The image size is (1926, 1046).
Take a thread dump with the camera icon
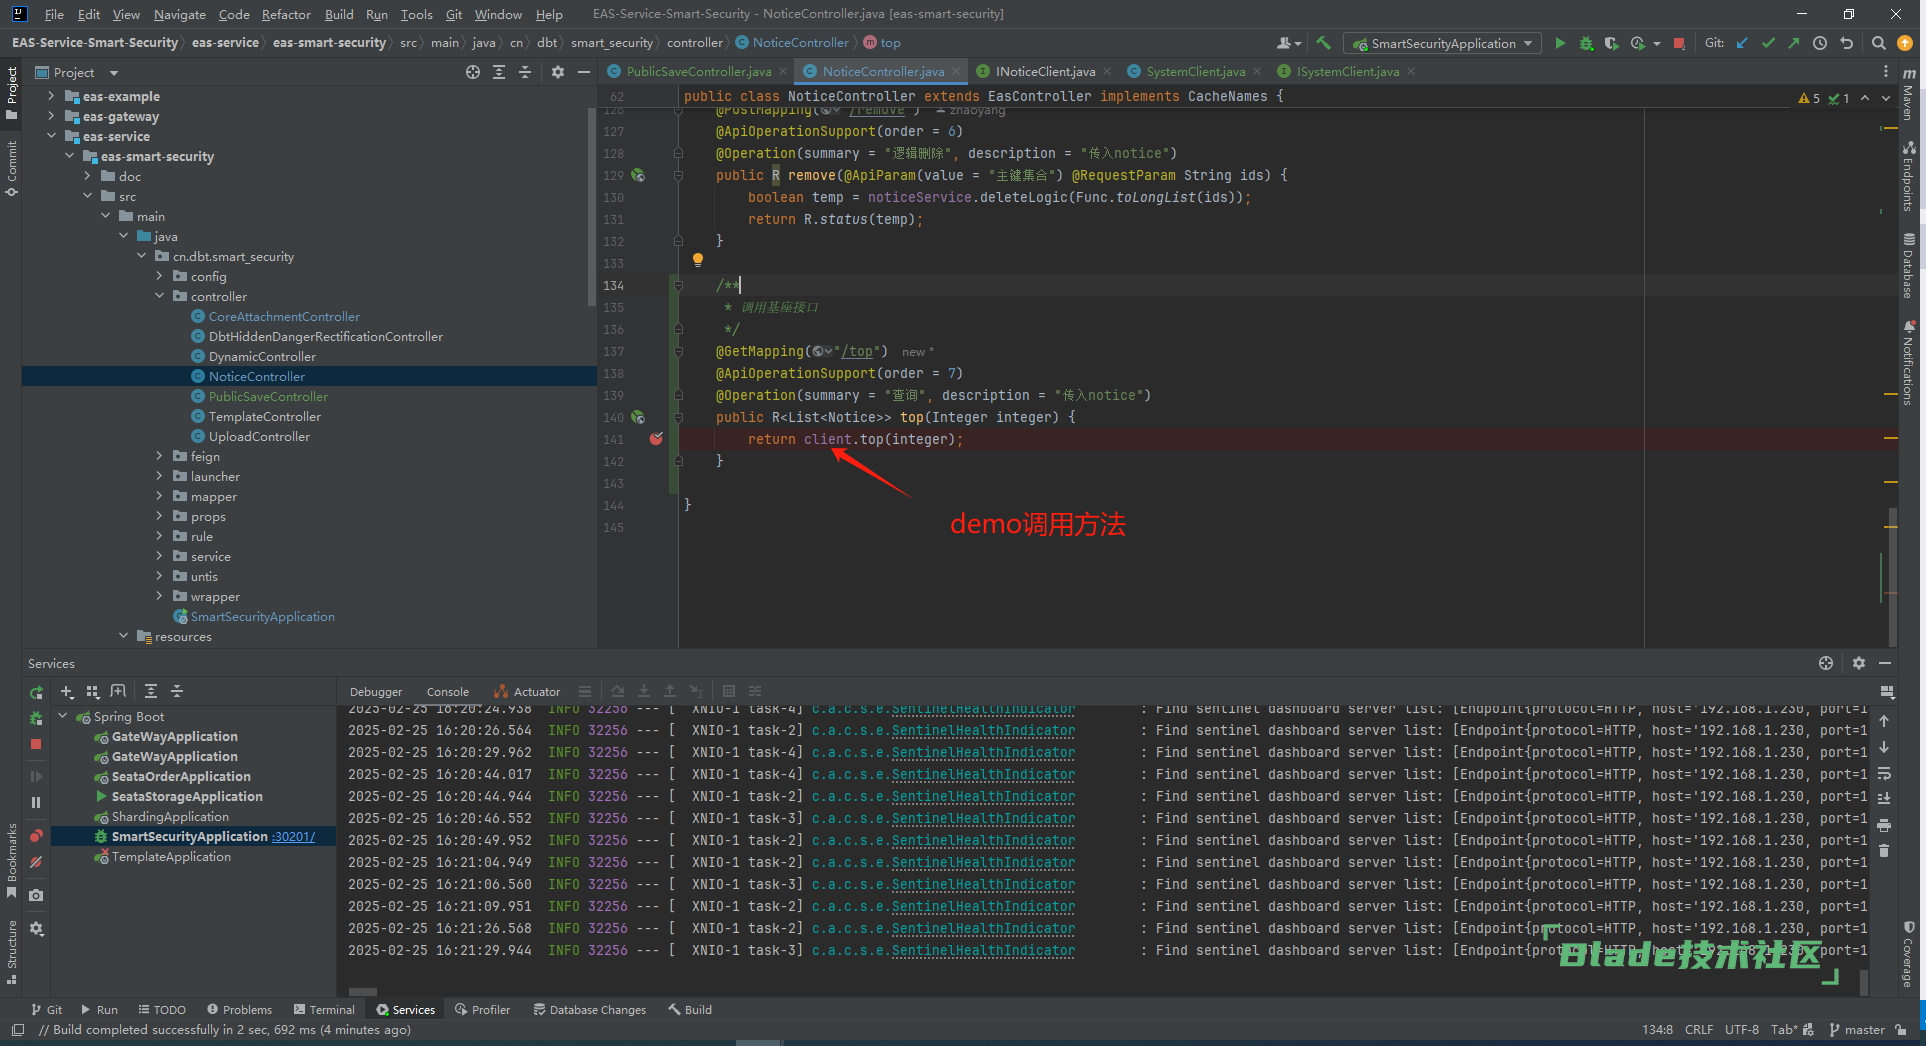pos(36,895)
